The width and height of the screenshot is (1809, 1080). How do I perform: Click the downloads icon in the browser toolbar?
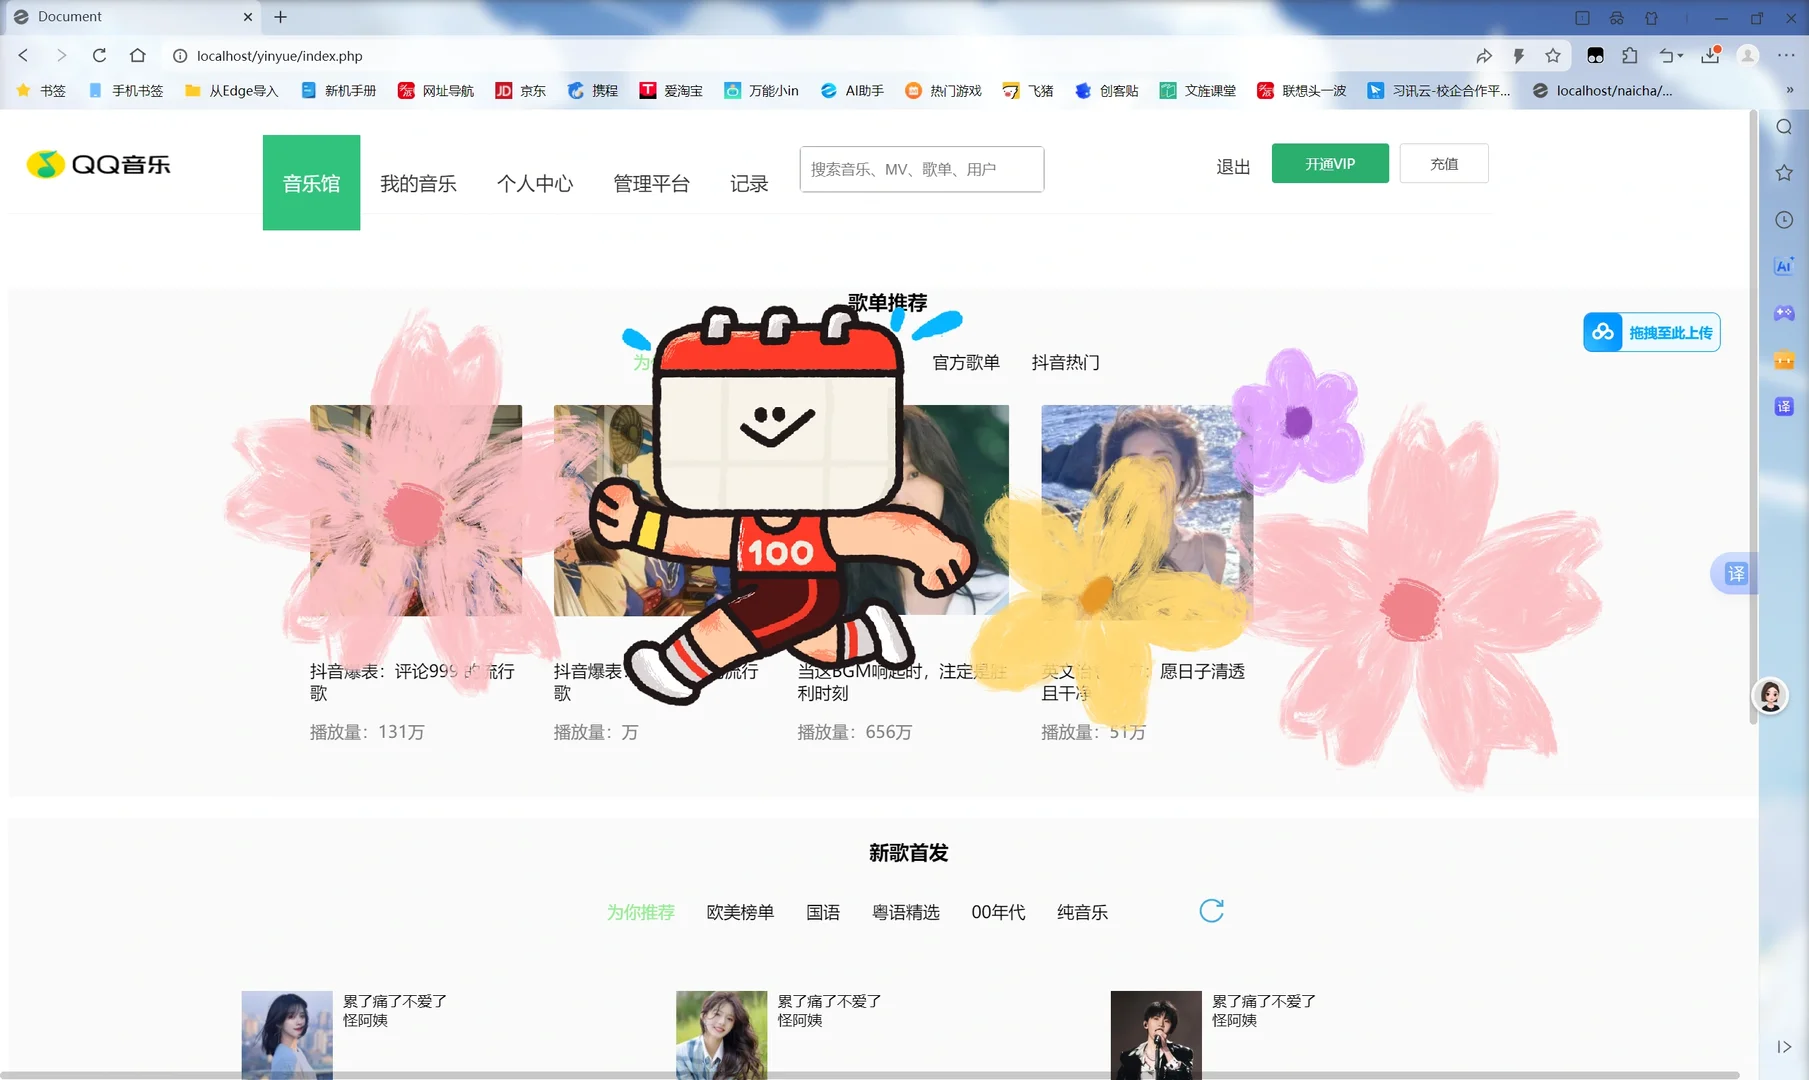pyautogui.click(x=1708, y=56)
